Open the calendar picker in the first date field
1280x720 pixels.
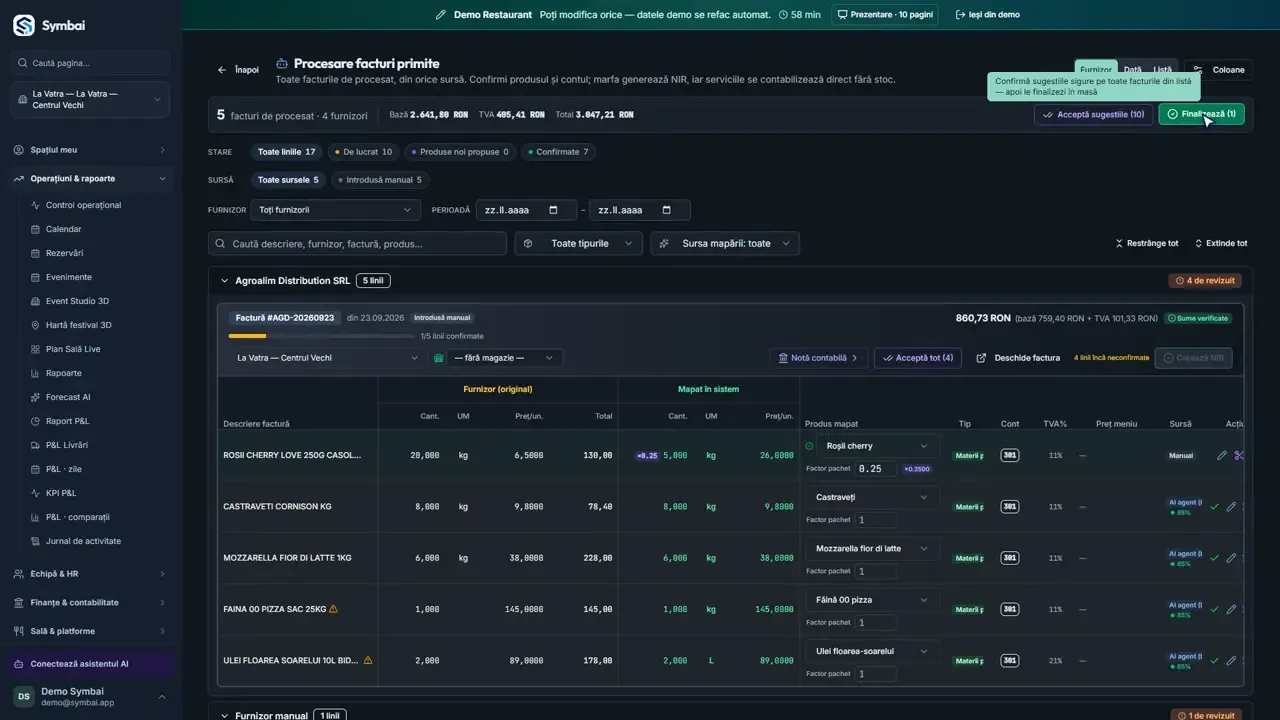coord(554,210)
